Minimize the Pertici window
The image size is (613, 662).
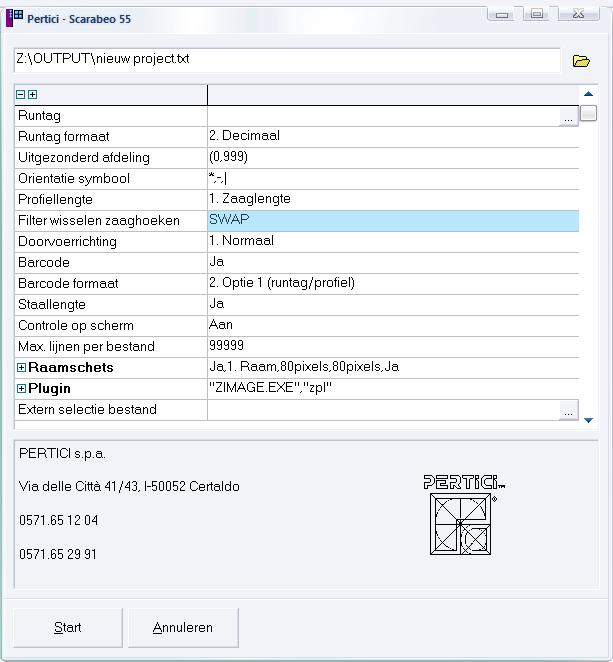[x=502, y=14]
